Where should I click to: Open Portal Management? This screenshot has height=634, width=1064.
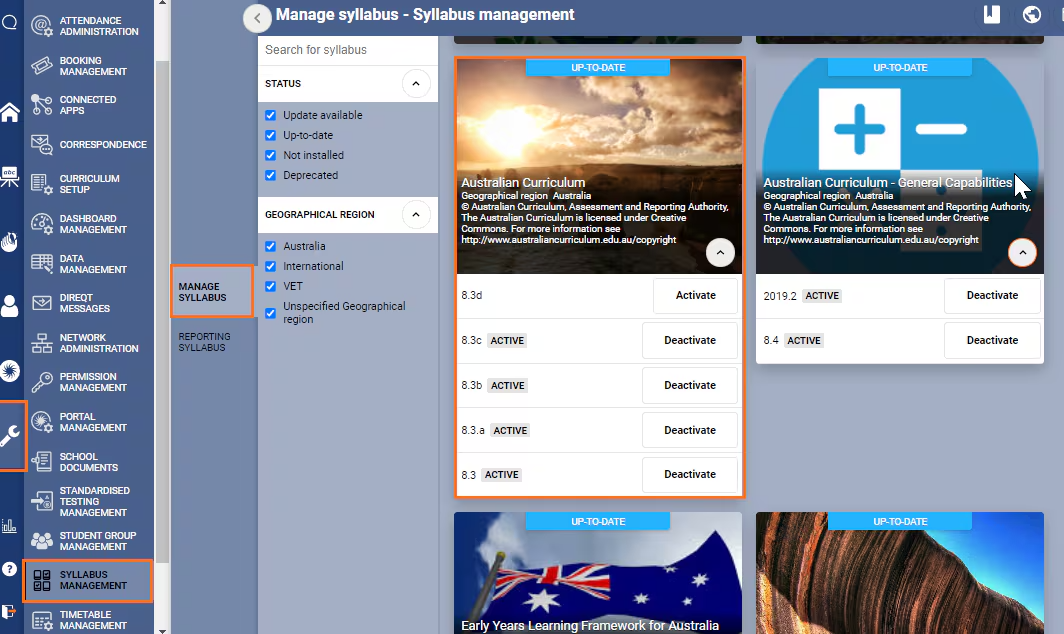(x=89, y=422)
